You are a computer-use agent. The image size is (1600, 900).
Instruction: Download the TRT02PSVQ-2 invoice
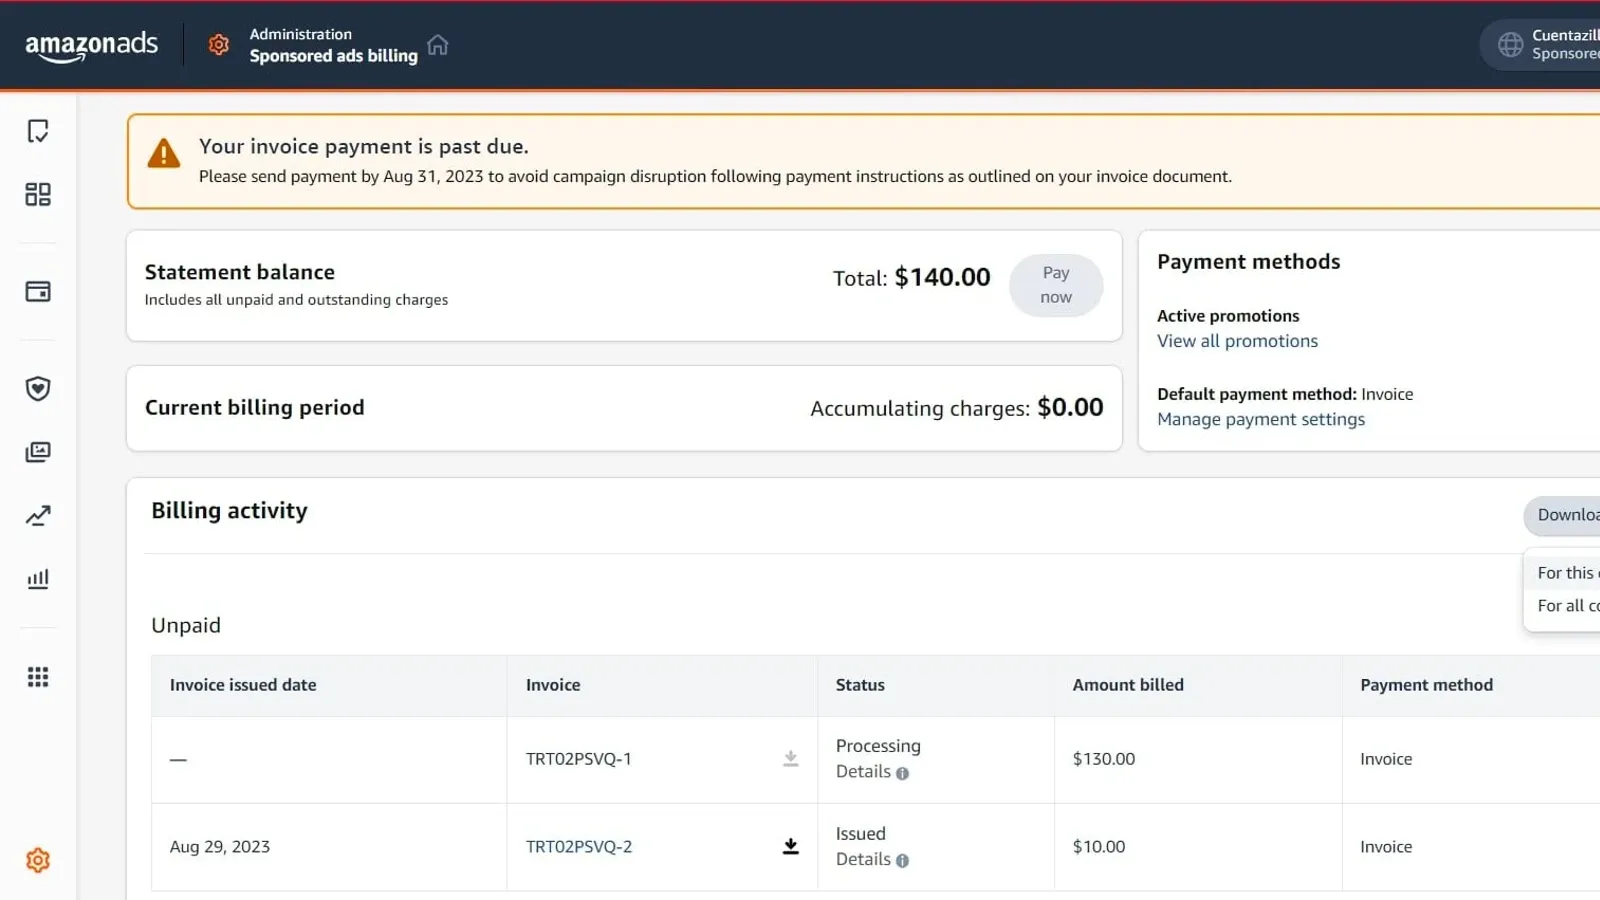(791, 845)
